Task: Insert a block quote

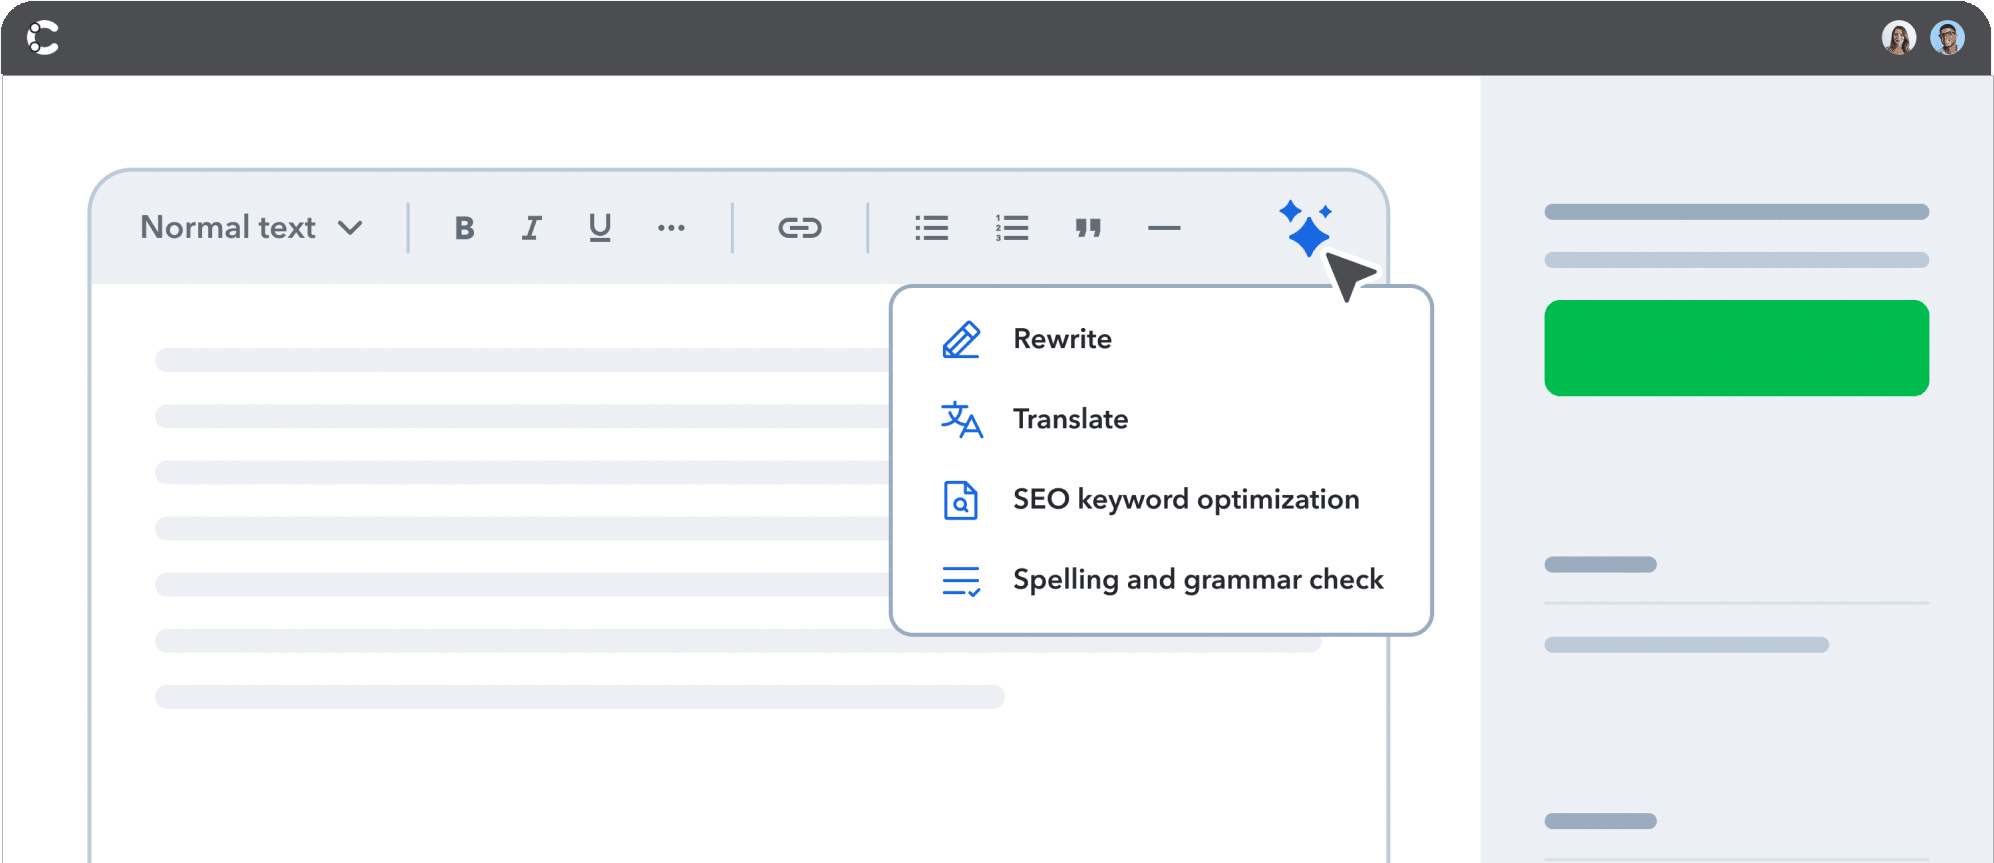Action: pos(1088,228)
